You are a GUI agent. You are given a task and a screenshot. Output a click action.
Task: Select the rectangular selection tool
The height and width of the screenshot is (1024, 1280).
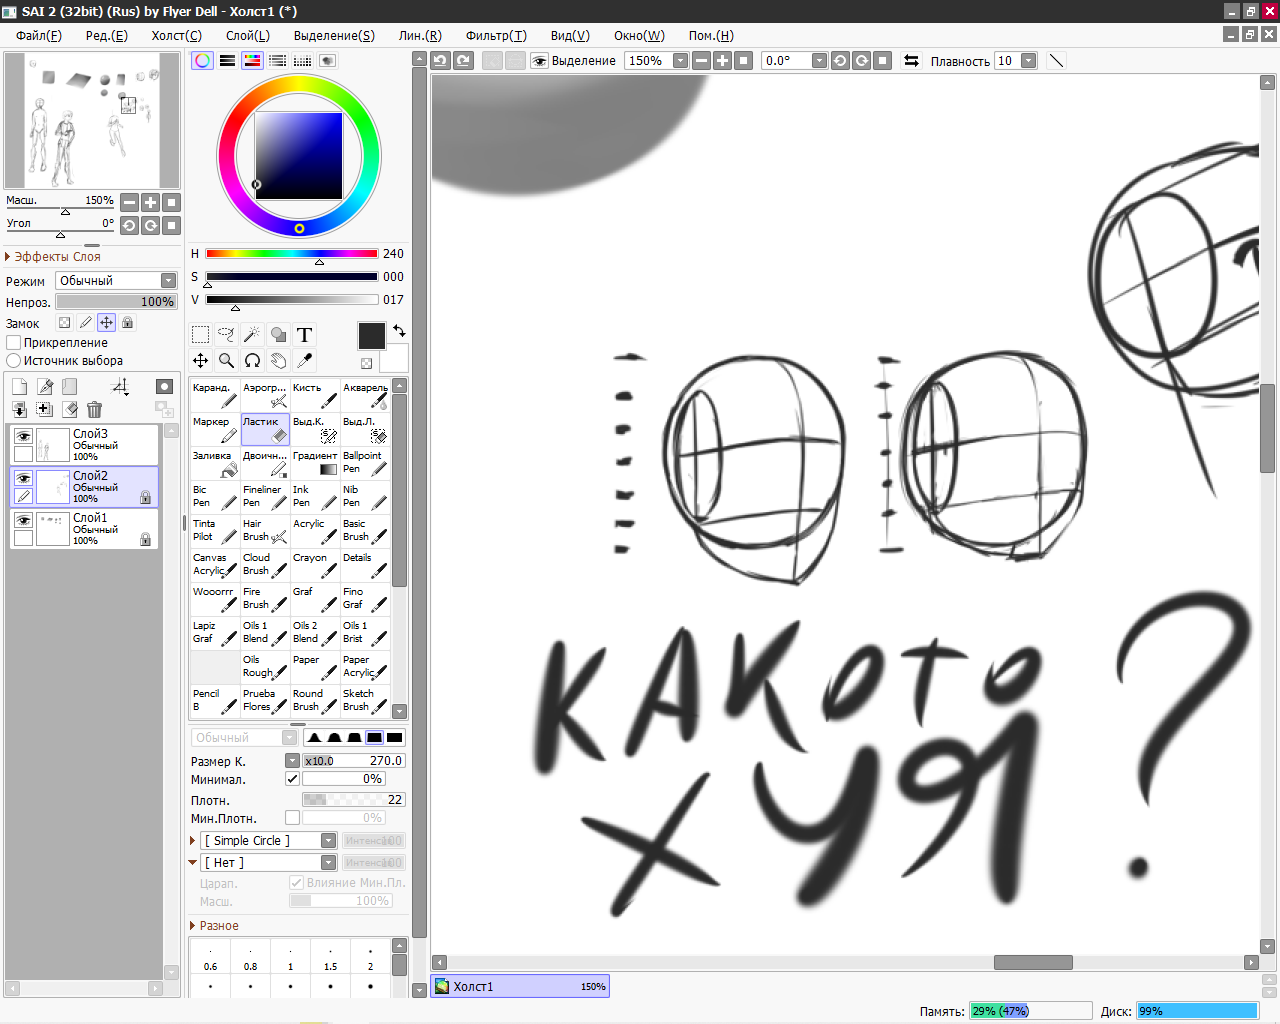coord(201,334)
